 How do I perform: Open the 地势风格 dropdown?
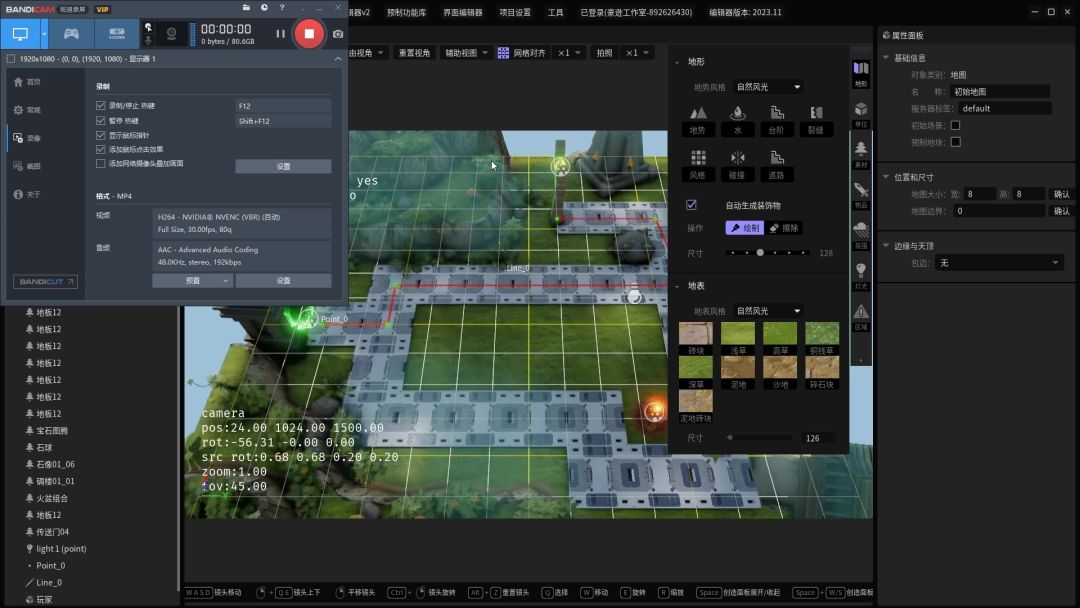point(768,87)
